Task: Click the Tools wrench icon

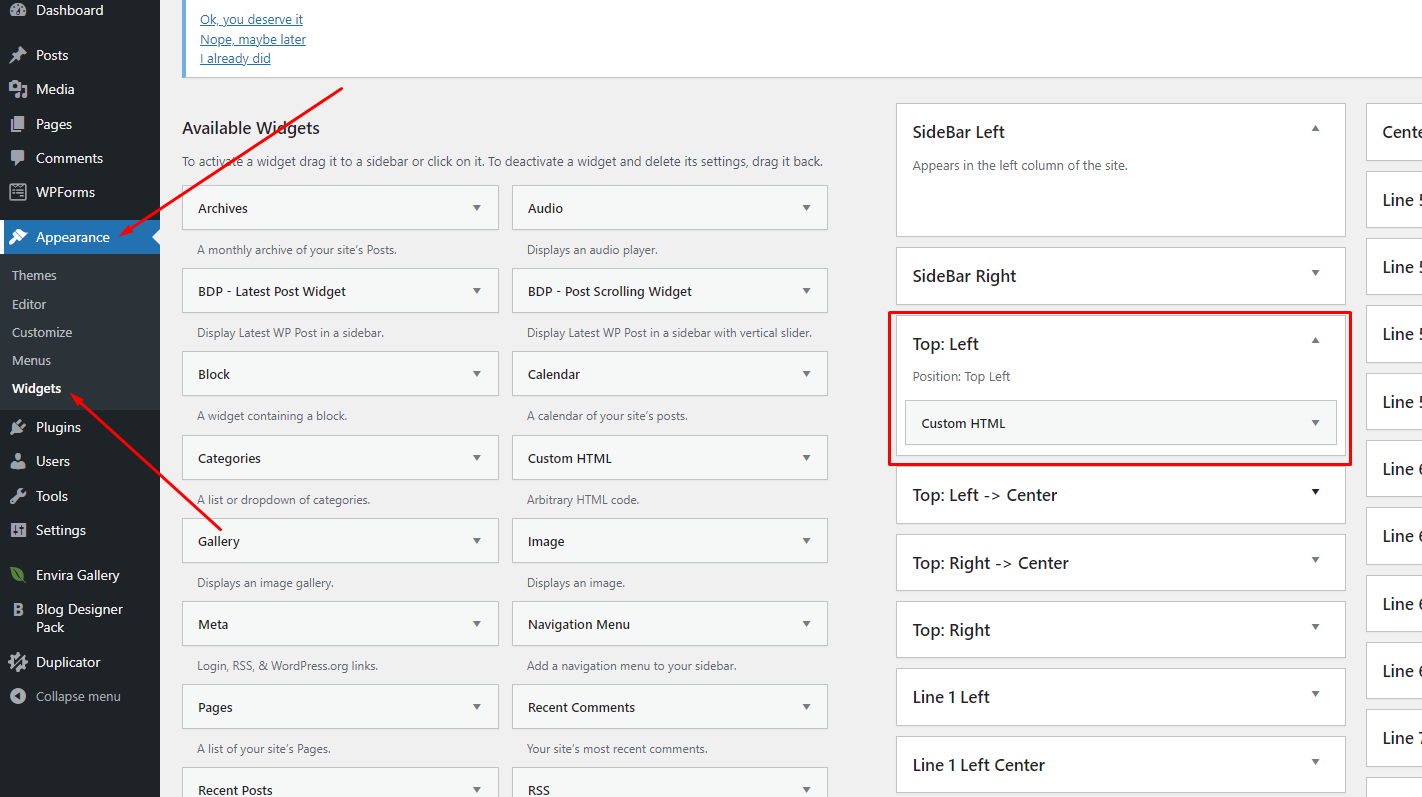Action: [x=18, y=496]
